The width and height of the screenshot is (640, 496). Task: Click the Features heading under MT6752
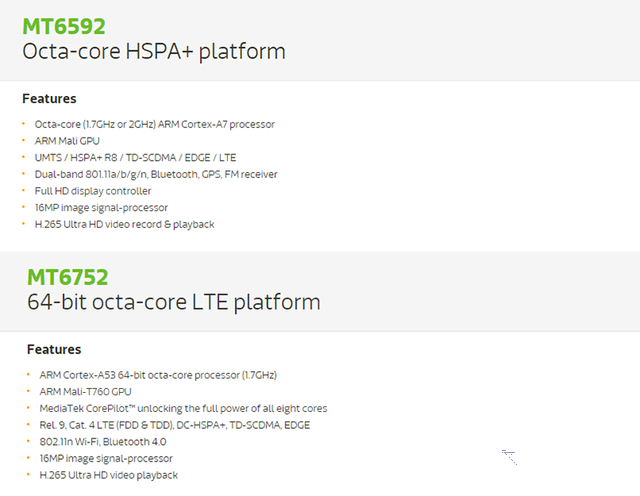(x=54, y=350)
